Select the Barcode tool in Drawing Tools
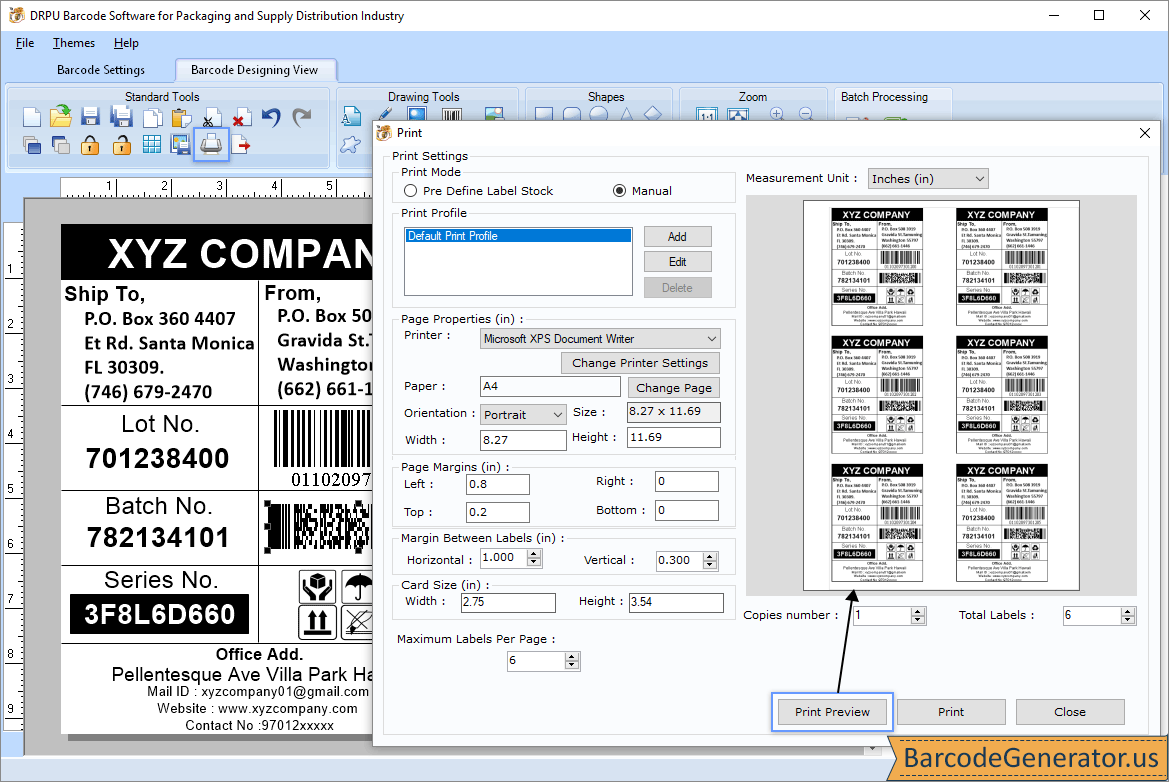The width and height of the screenshot is (1169, 782). click(452, 116)
